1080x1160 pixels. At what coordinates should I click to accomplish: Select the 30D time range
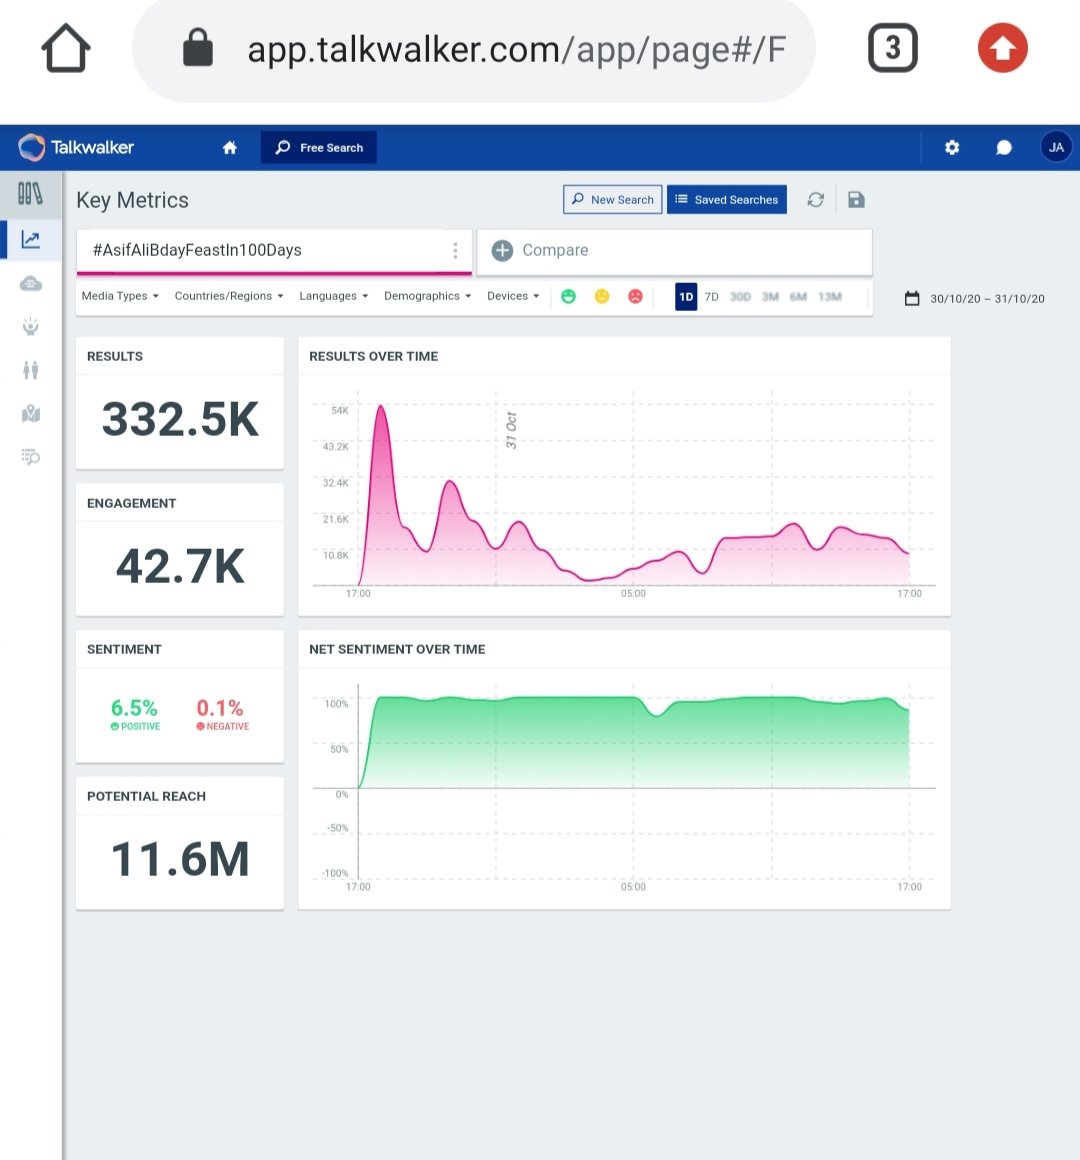[x=740, y=297]
